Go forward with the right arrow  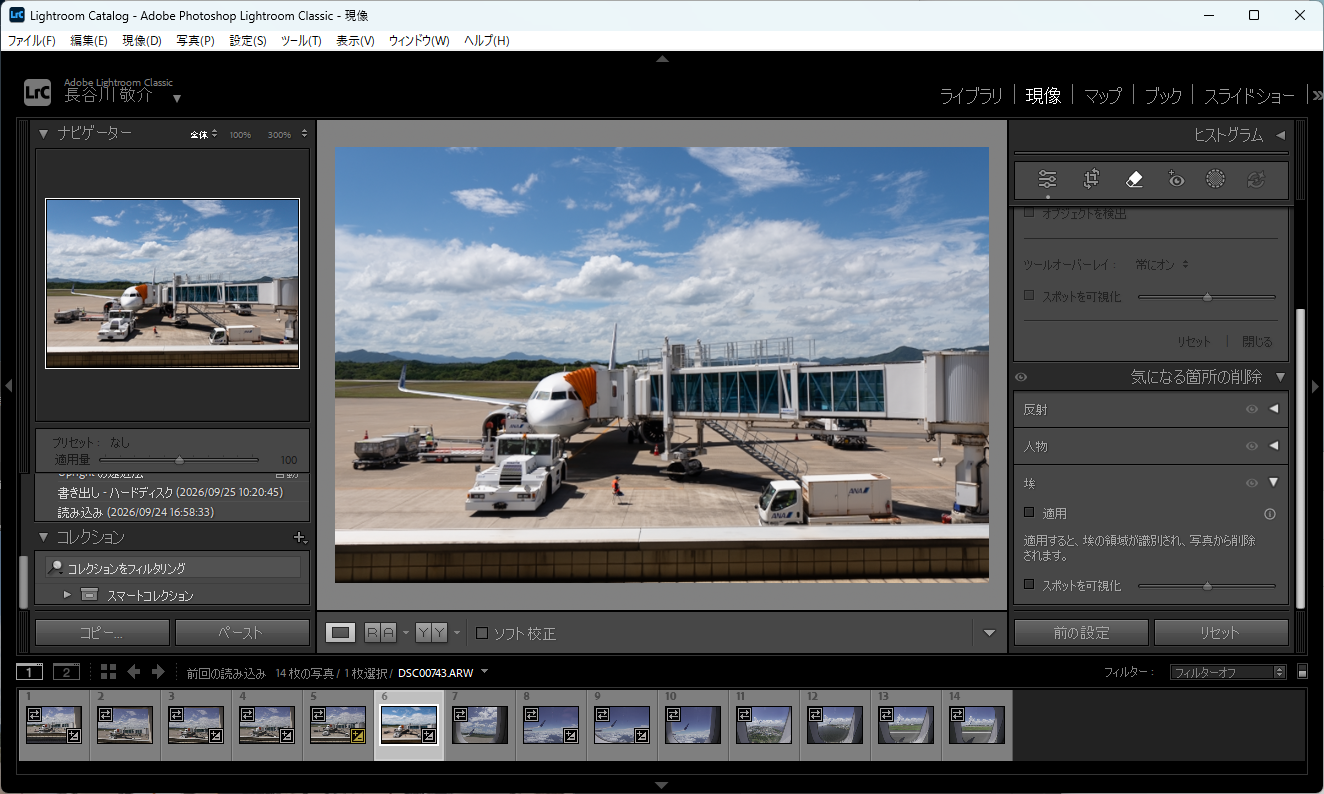pos(158,672)
